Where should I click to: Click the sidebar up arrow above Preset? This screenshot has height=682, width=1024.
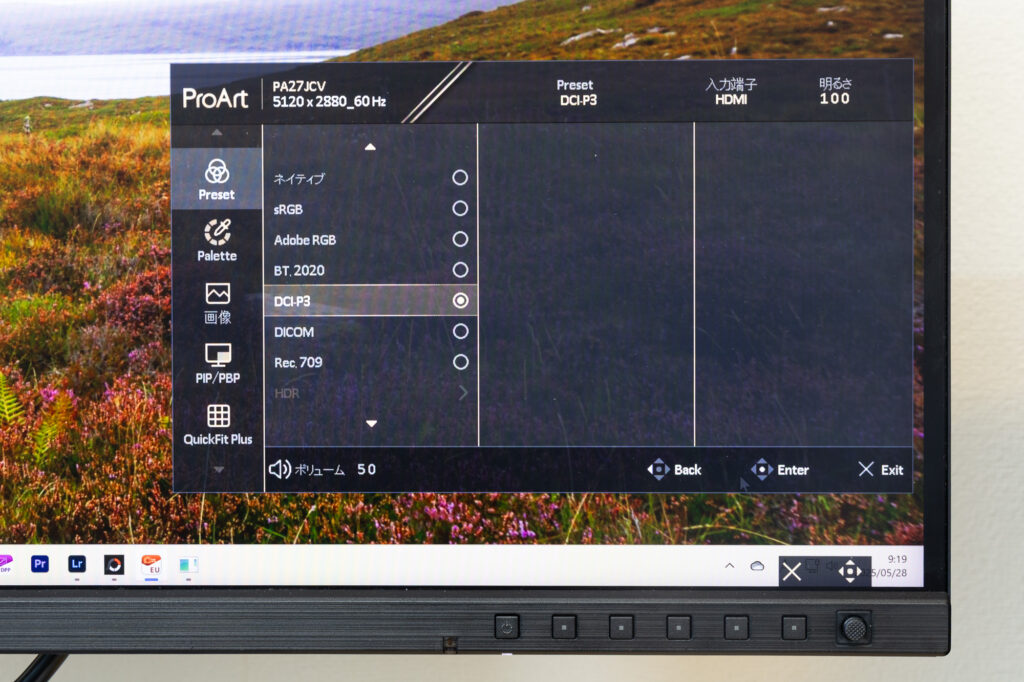[217, 133]
